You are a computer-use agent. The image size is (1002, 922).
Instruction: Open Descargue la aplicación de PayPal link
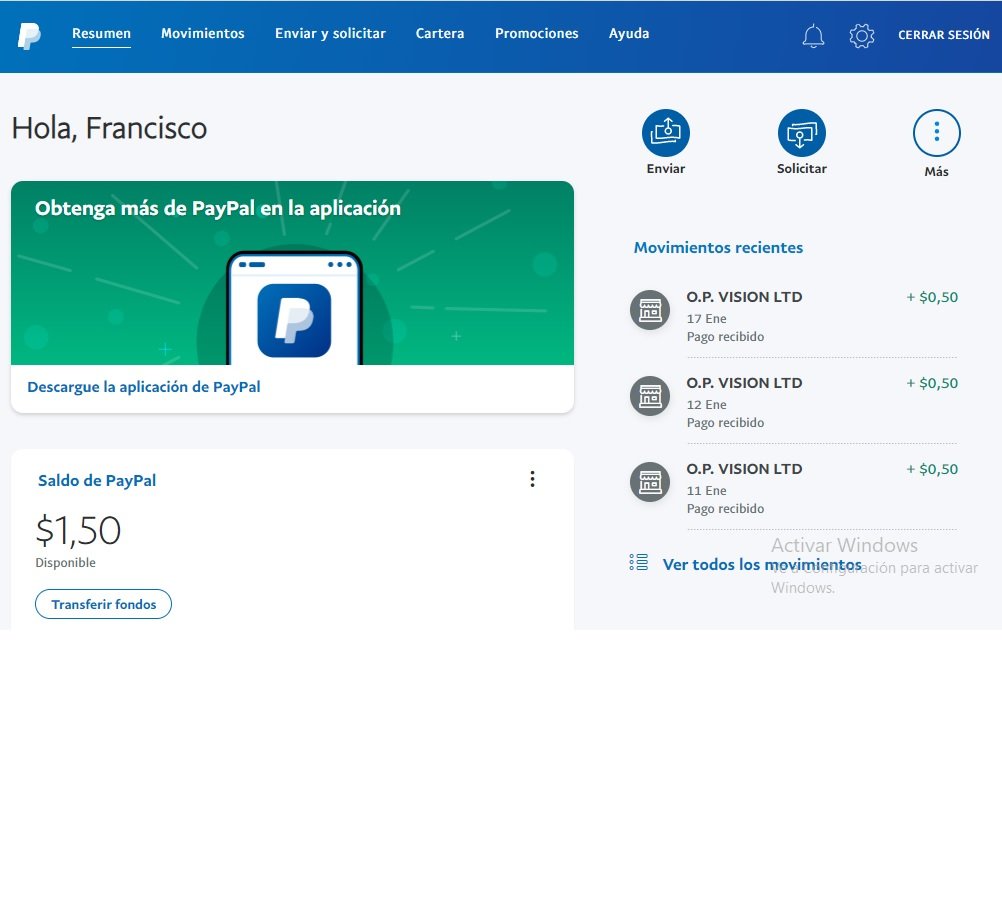(x=144, y=387)
